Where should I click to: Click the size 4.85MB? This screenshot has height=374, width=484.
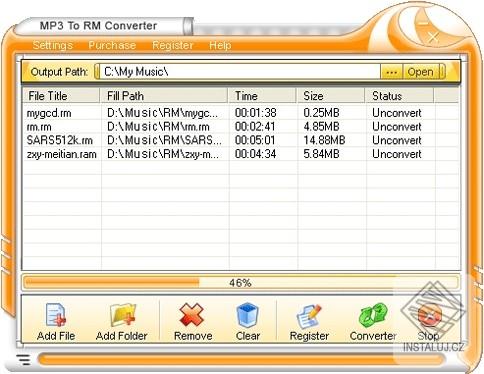point(321,127)
